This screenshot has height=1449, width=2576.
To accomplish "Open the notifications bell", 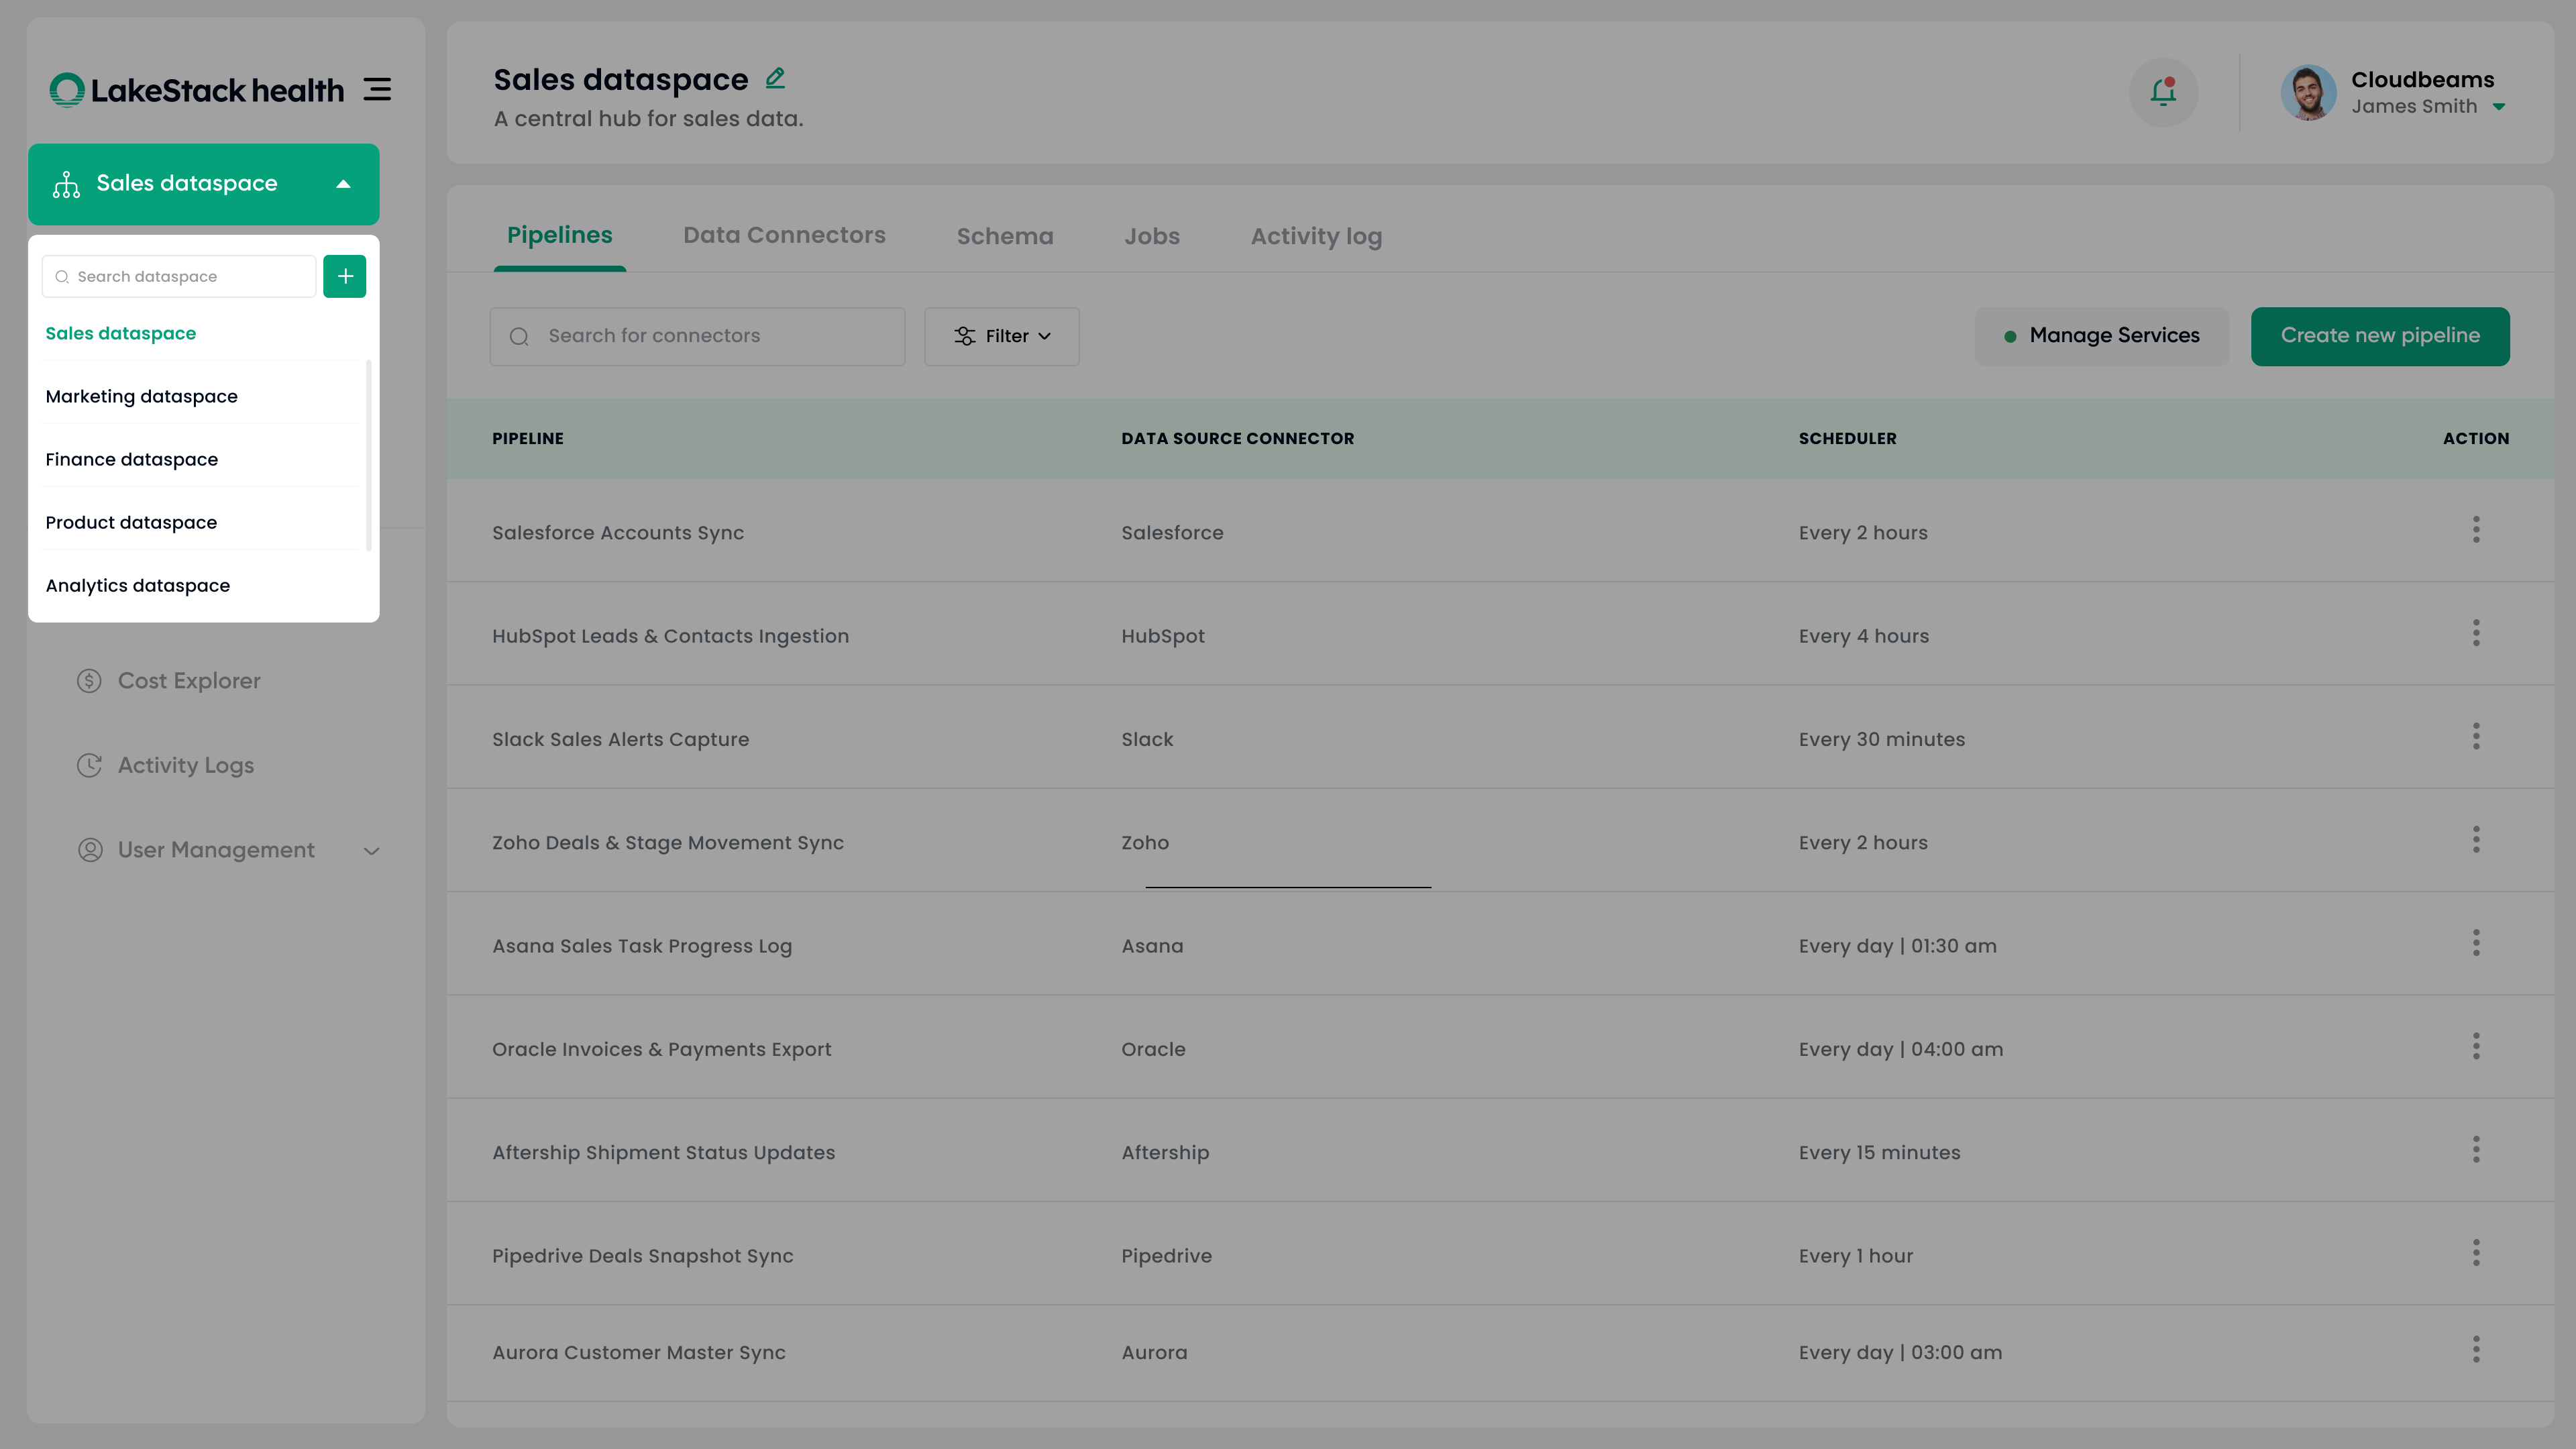I will 2163,92.
